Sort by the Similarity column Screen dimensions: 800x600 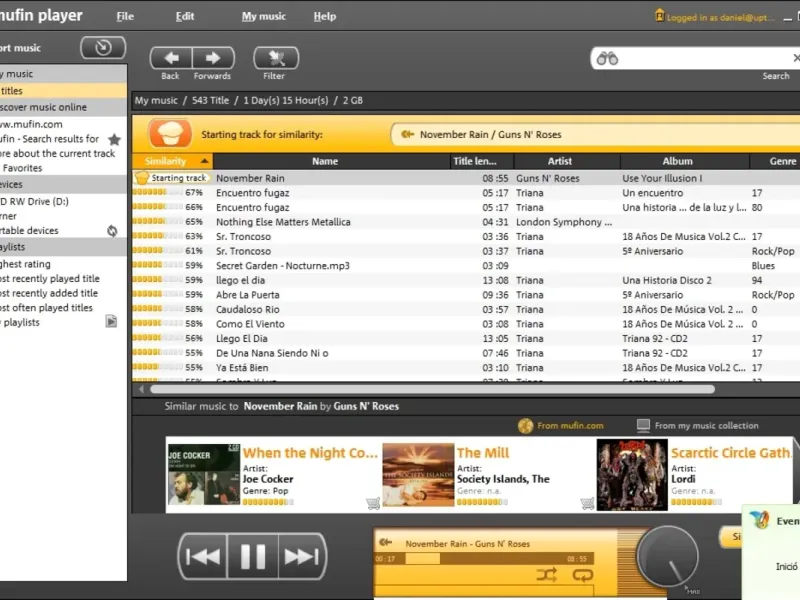[172, 161]
